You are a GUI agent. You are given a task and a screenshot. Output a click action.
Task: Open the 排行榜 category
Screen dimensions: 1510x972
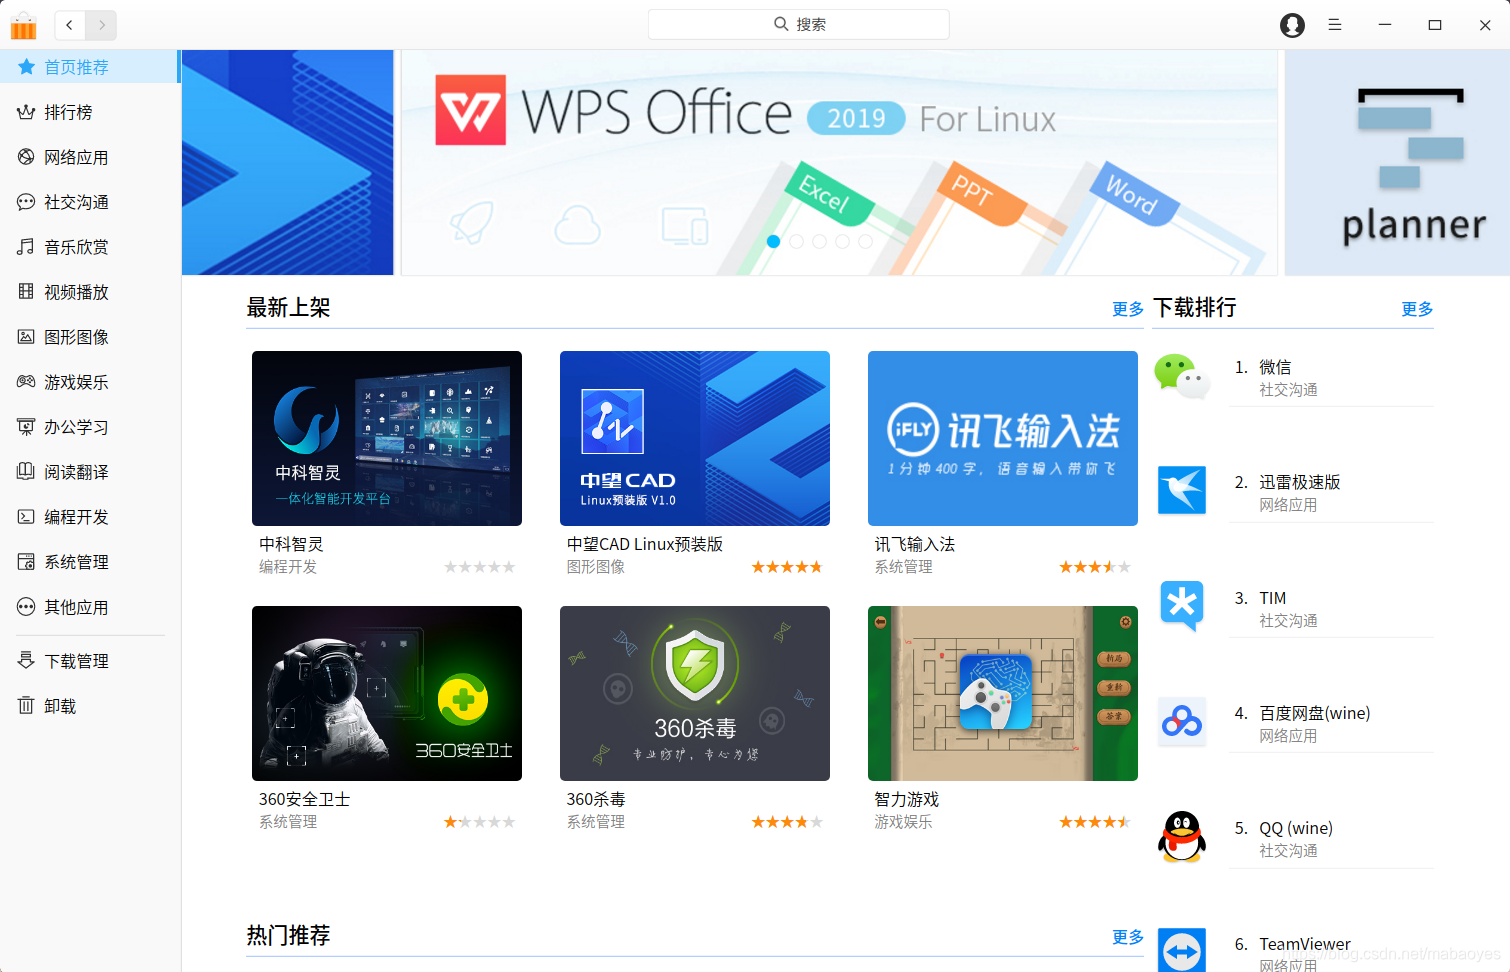pyautogui.click(x=90, y=112)
